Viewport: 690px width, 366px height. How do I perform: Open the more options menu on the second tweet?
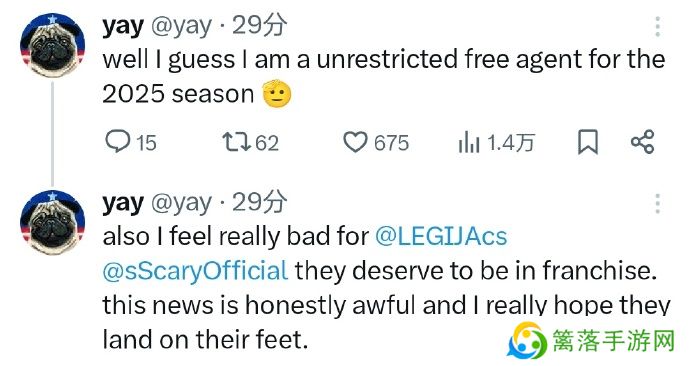coord(657,204)
